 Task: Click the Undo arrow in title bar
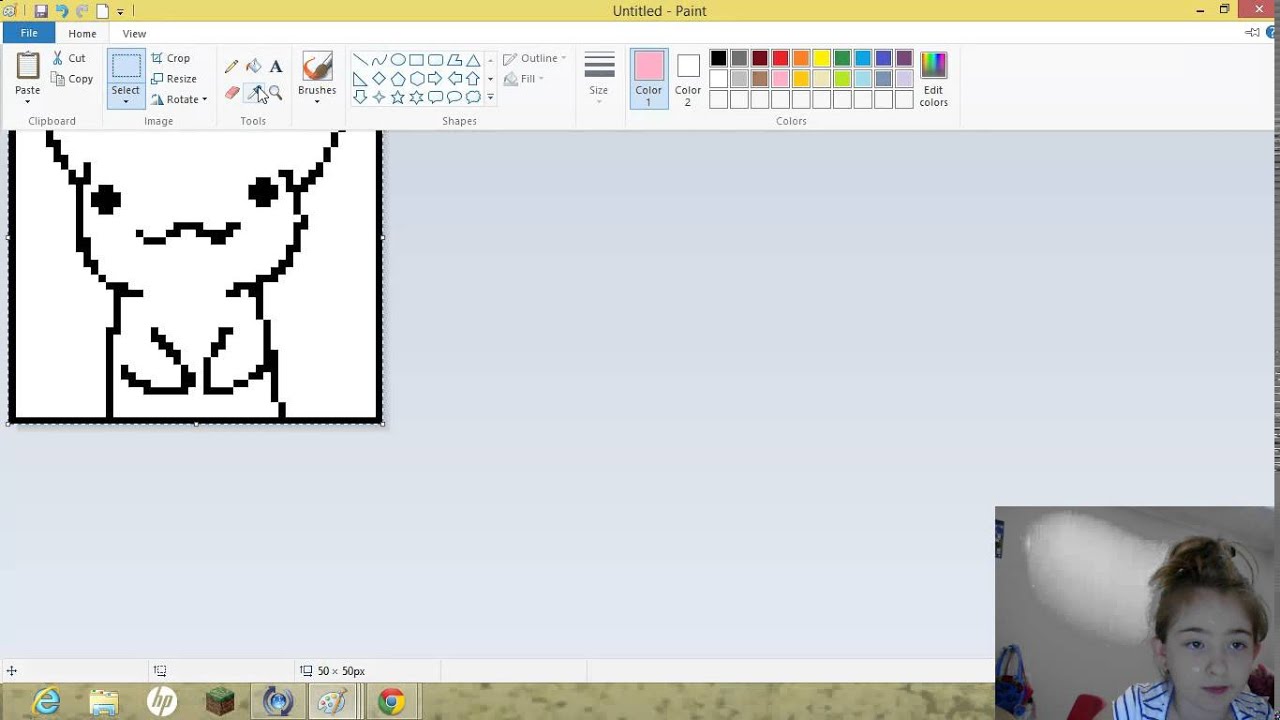coord(61,11)
